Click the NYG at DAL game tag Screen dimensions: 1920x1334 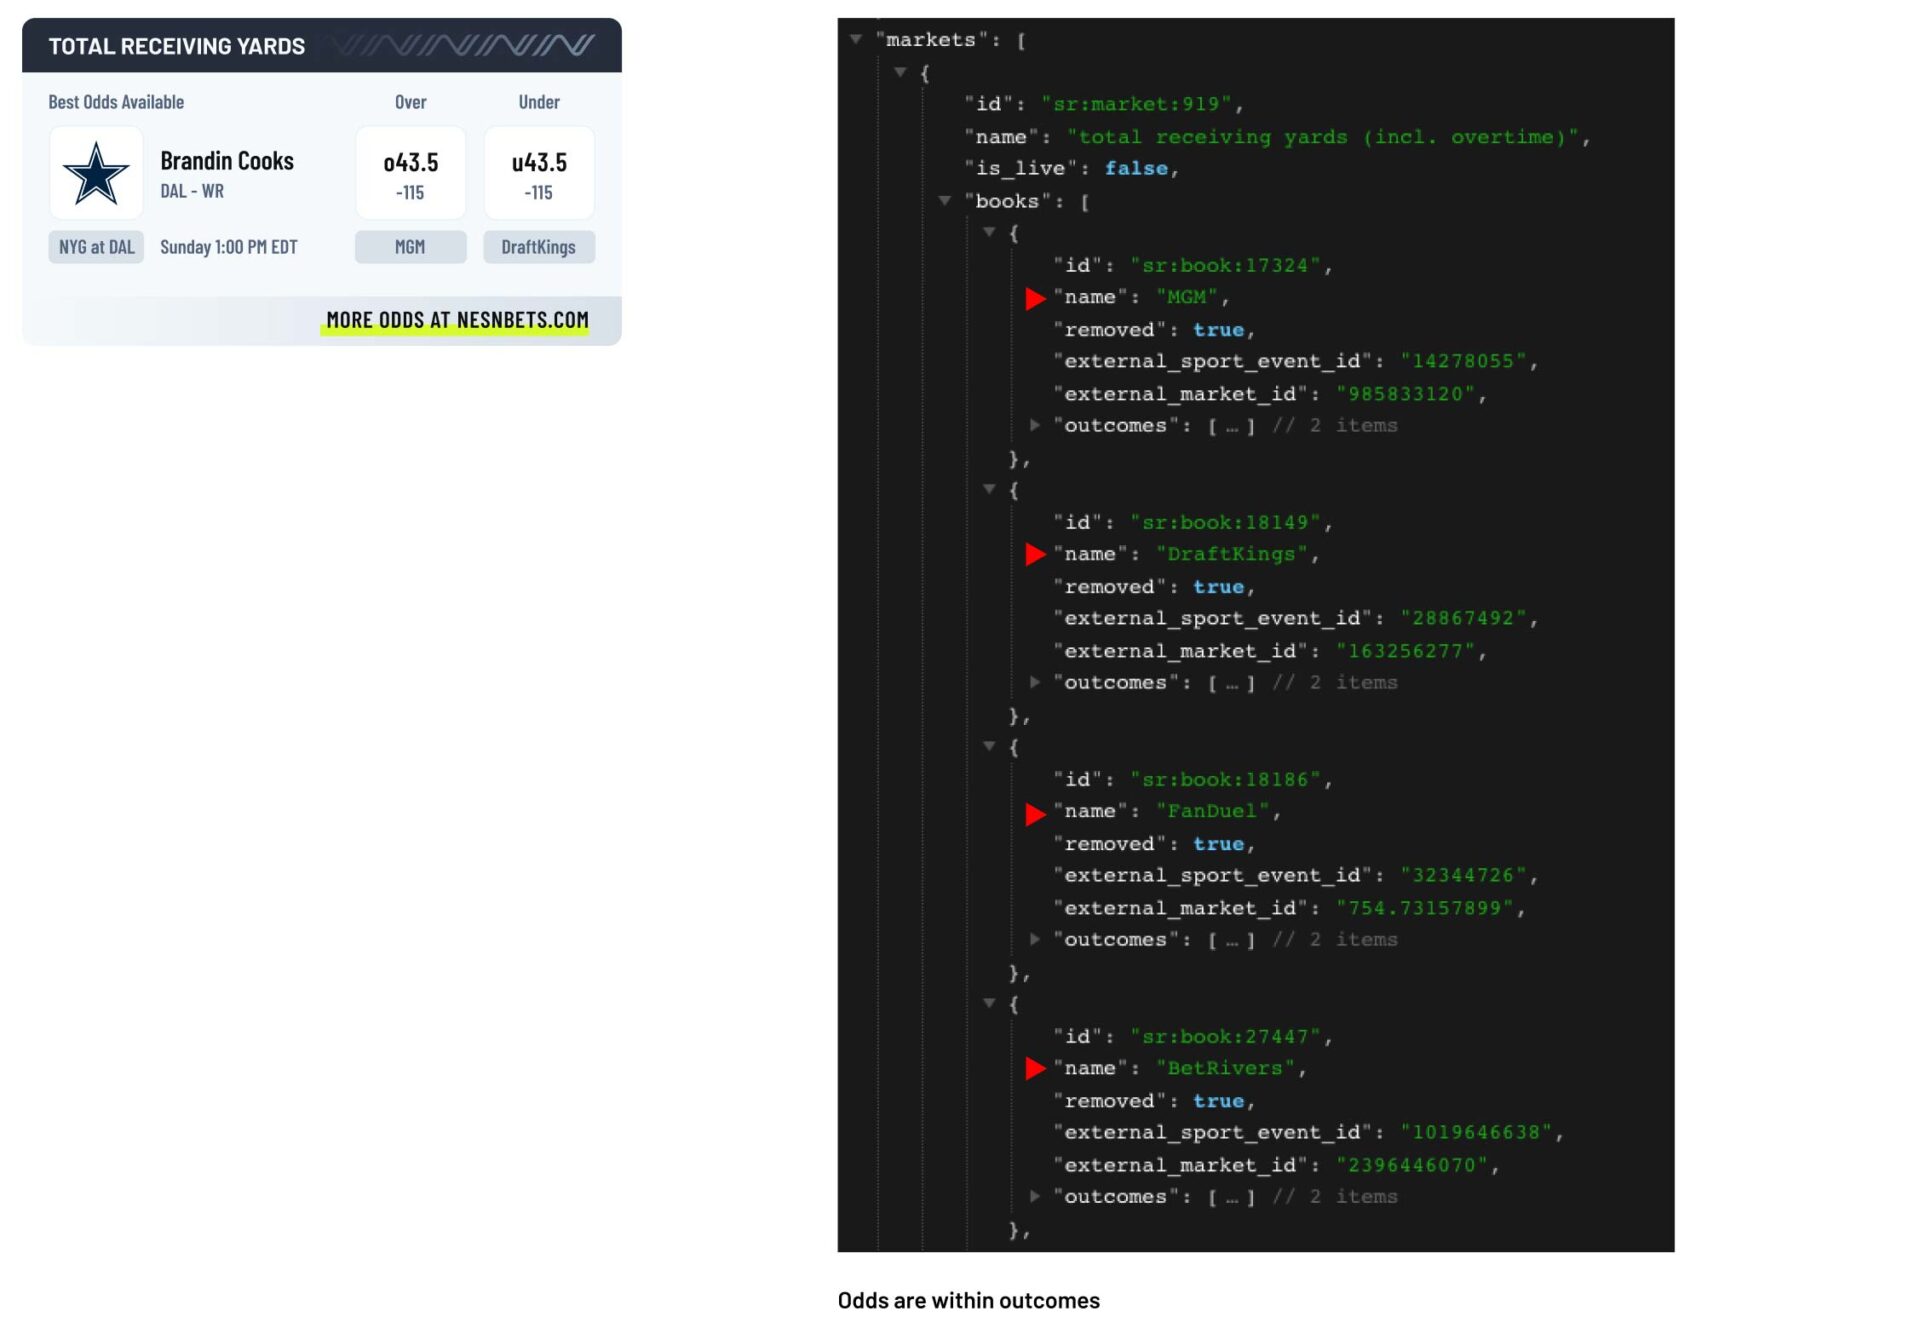96,247
